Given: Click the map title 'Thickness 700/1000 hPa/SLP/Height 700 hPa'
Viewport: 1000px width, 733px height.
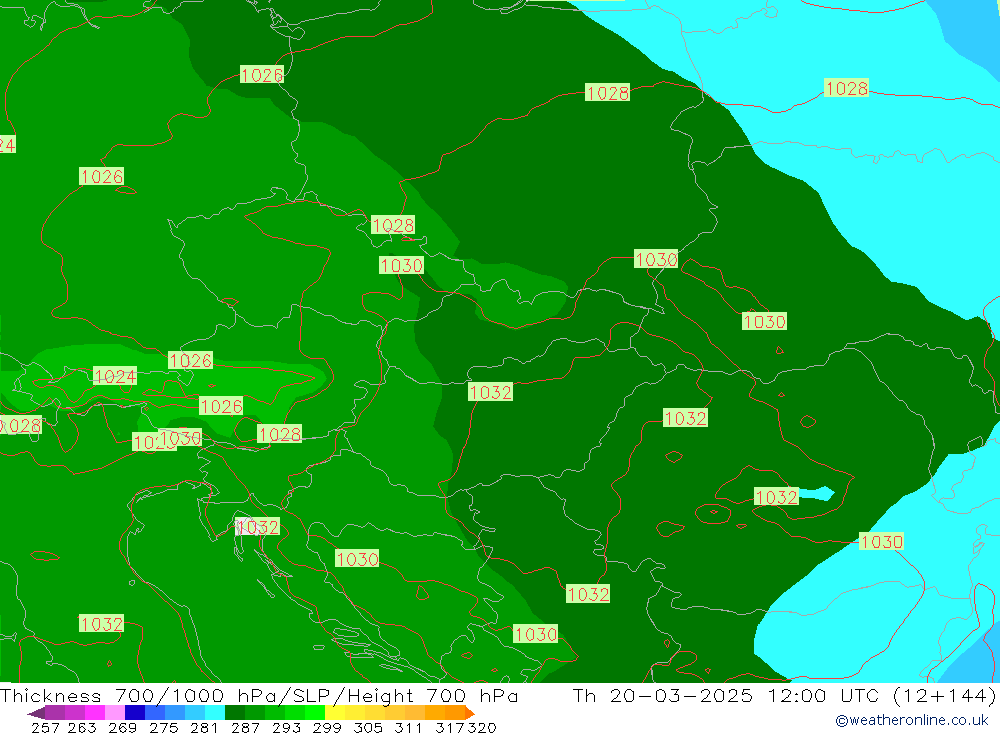Looking at the screenshot, I should pyautogui.click(x=258, y=695).
